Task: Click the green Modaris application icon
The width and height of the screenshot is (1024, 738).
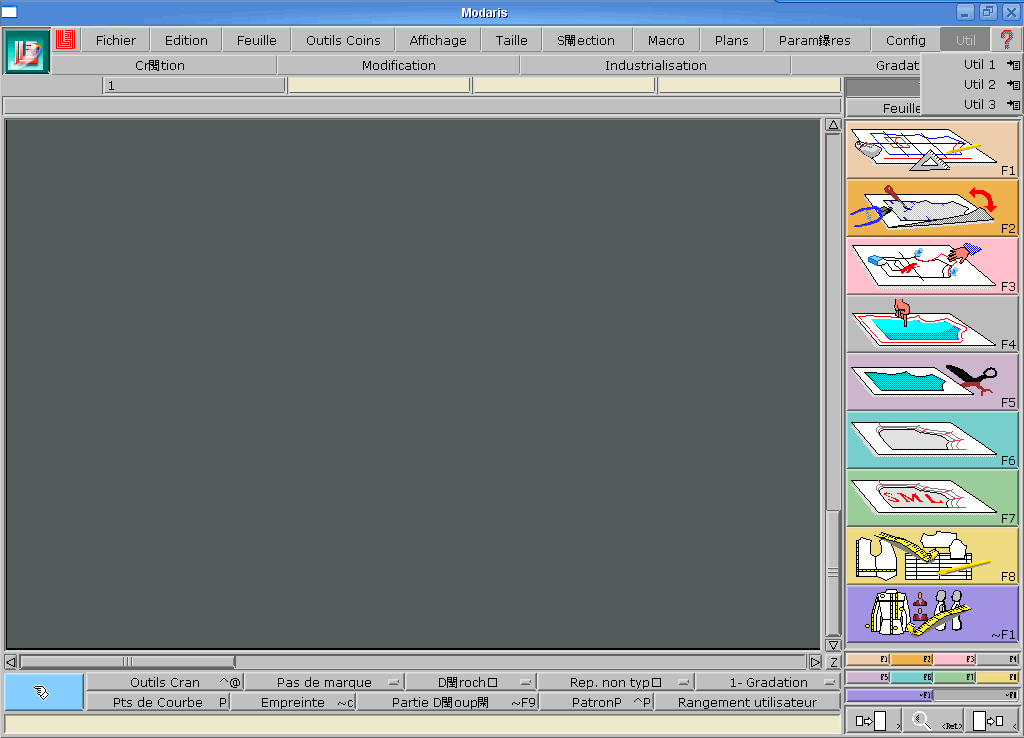Action: tap(27, 51)
